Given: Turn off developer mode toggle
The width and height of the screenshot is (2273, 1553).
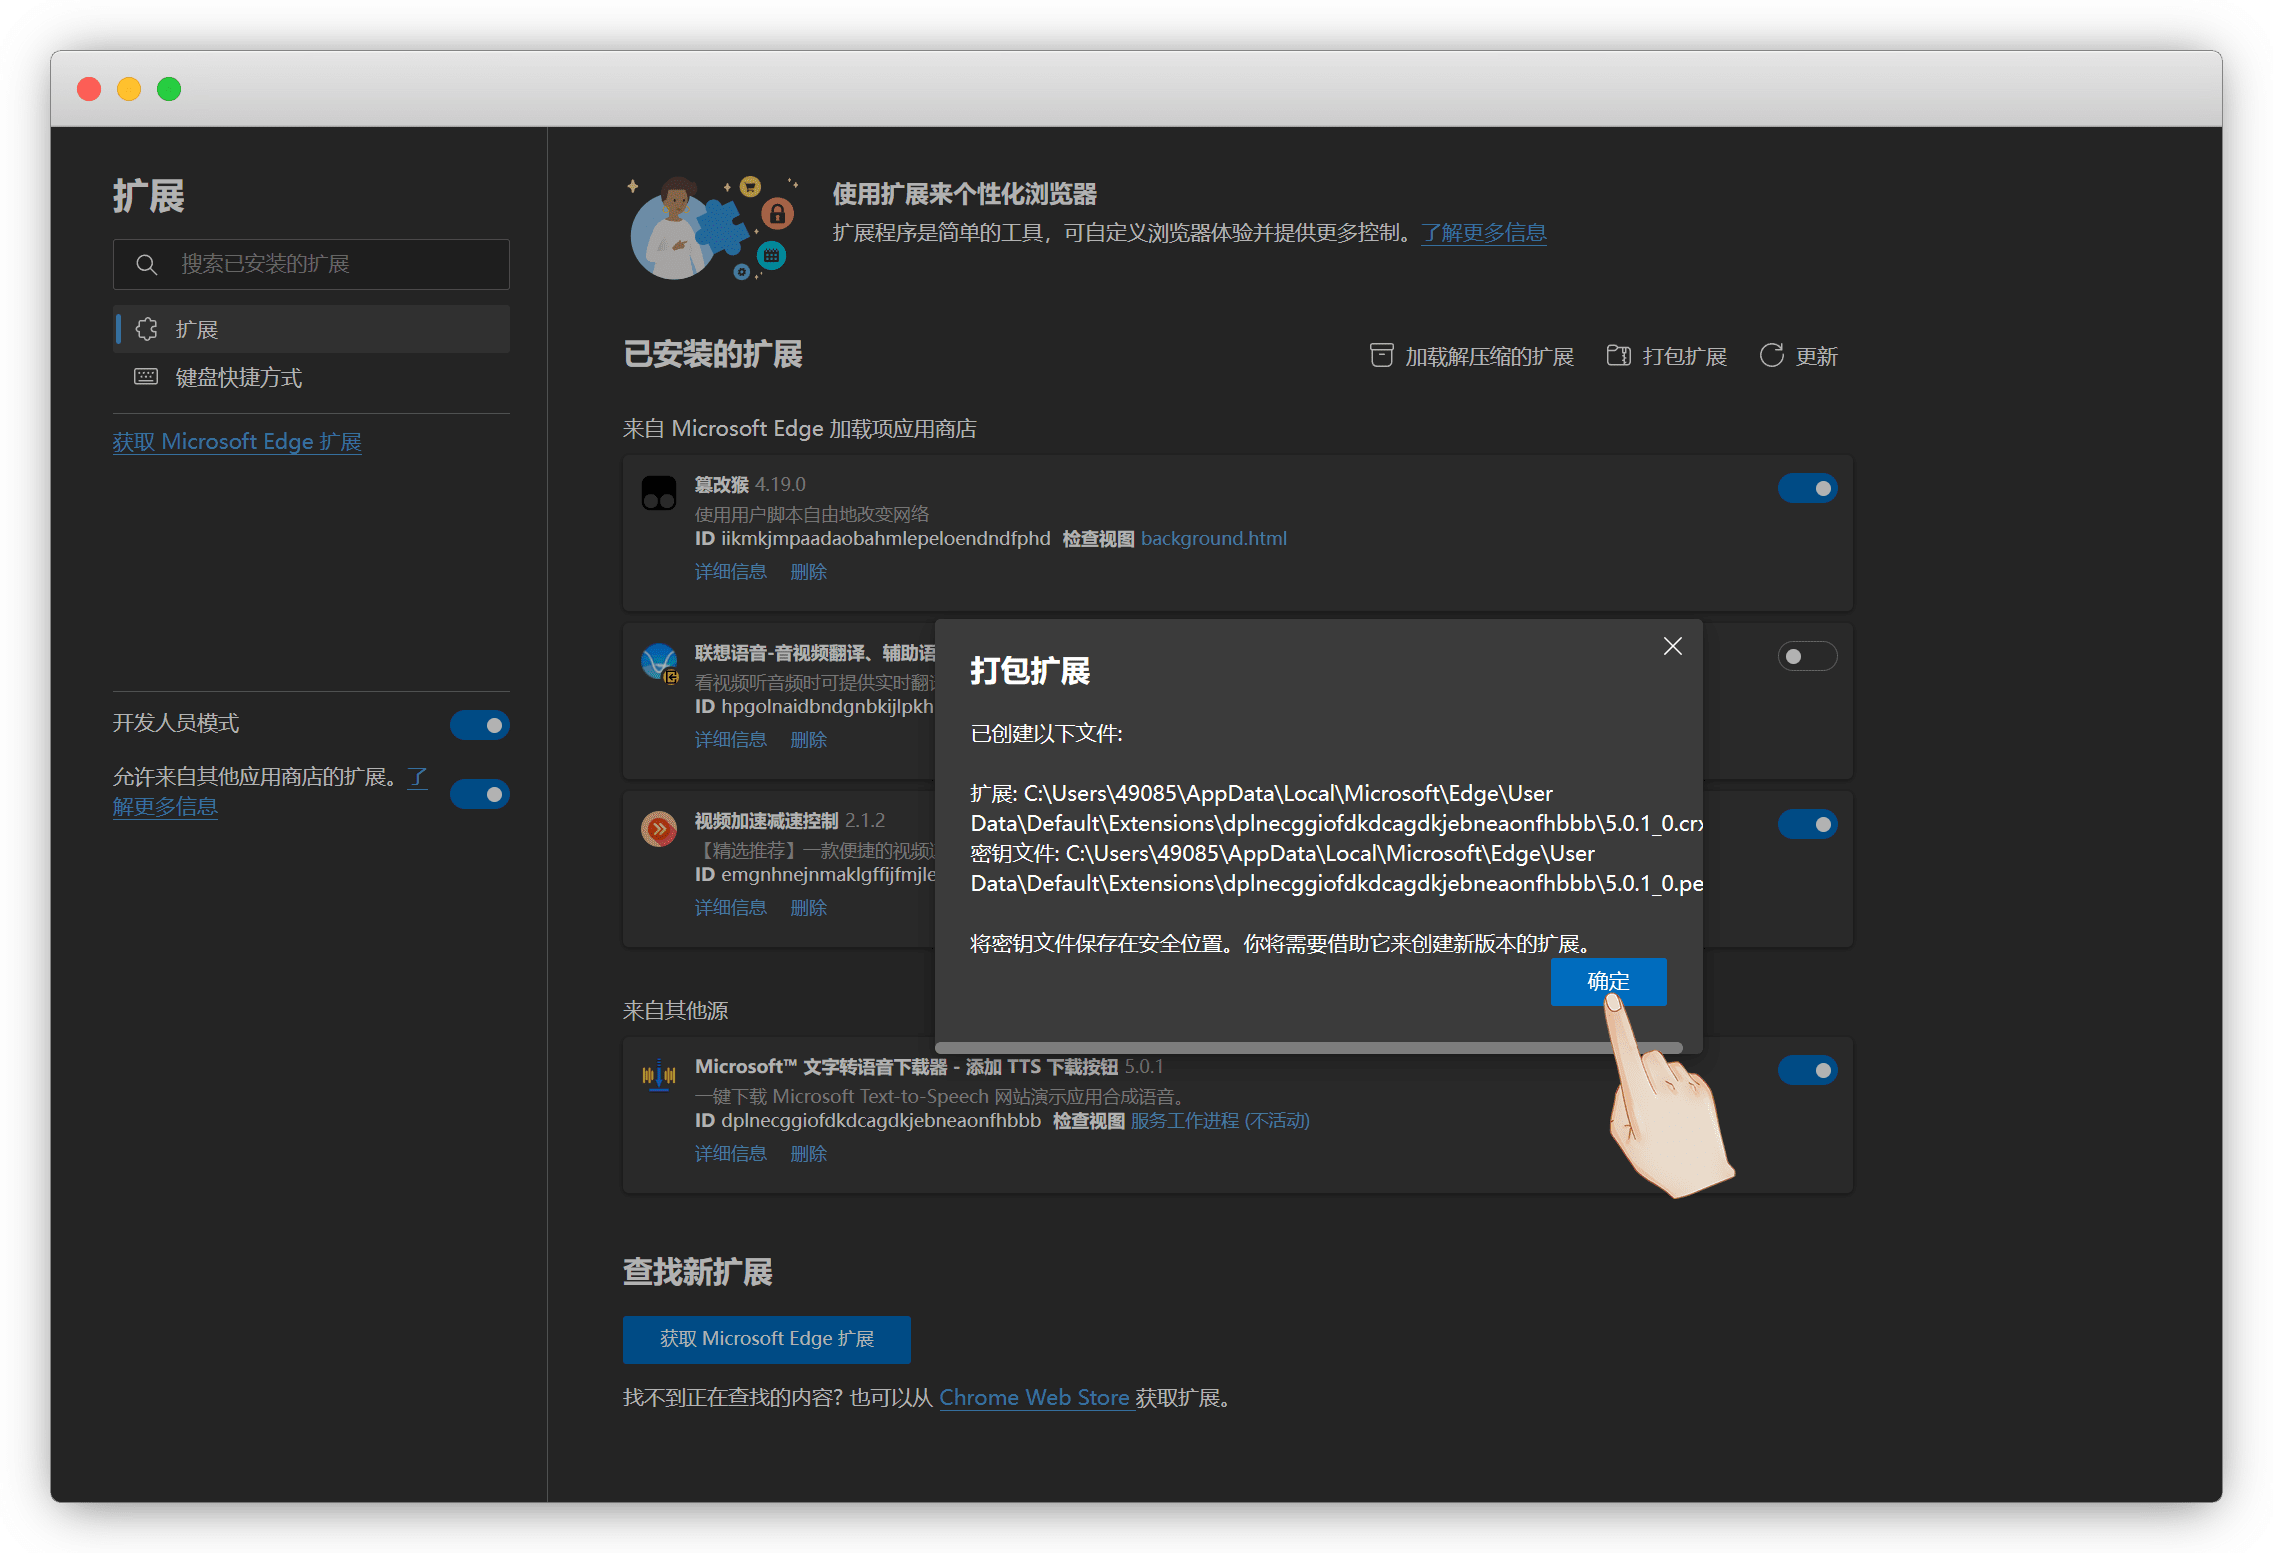Looking at the screenshot, I should click(479, 725).
